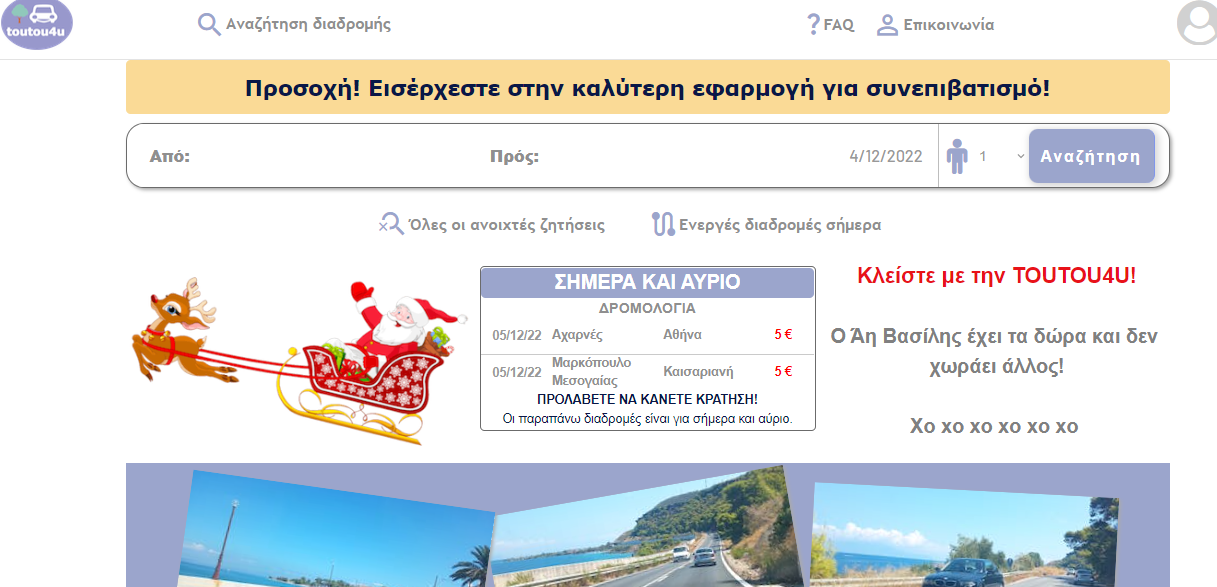Click the open requests search icon

(390, 224)
